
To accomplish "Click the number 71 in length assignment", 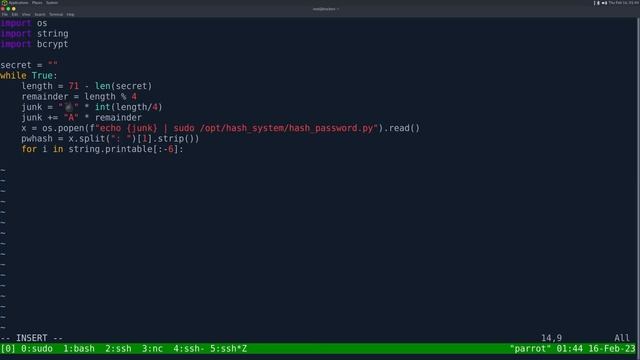I will (73, 86).
